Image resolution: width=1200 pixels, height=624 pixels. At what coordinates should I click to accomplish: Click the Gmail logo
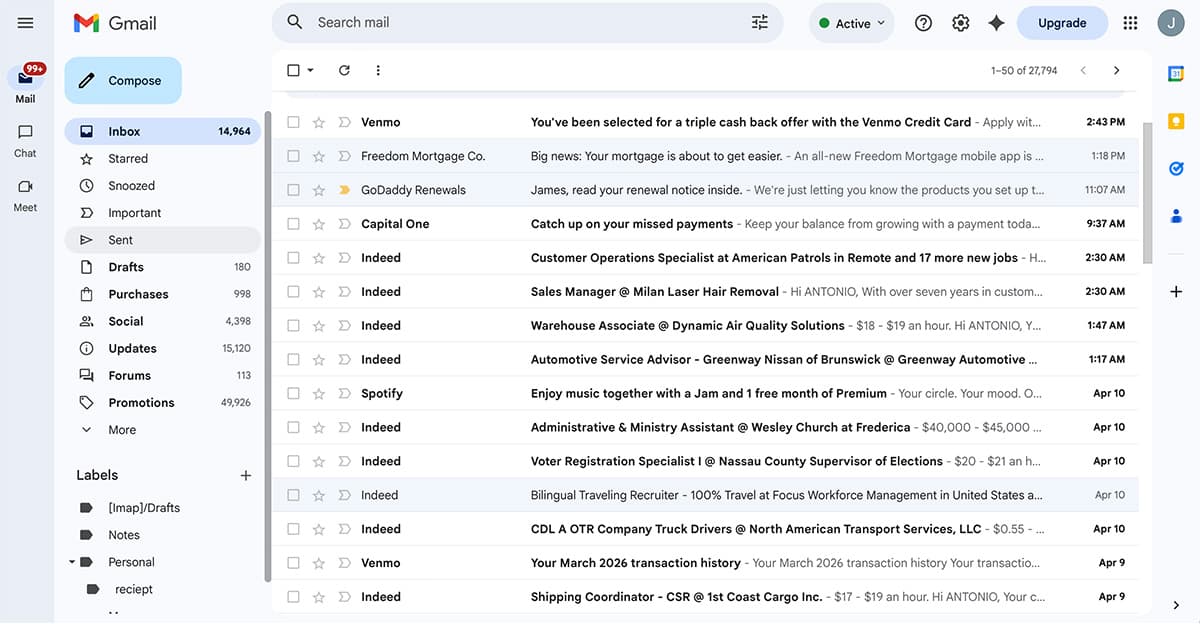[115, 23]
